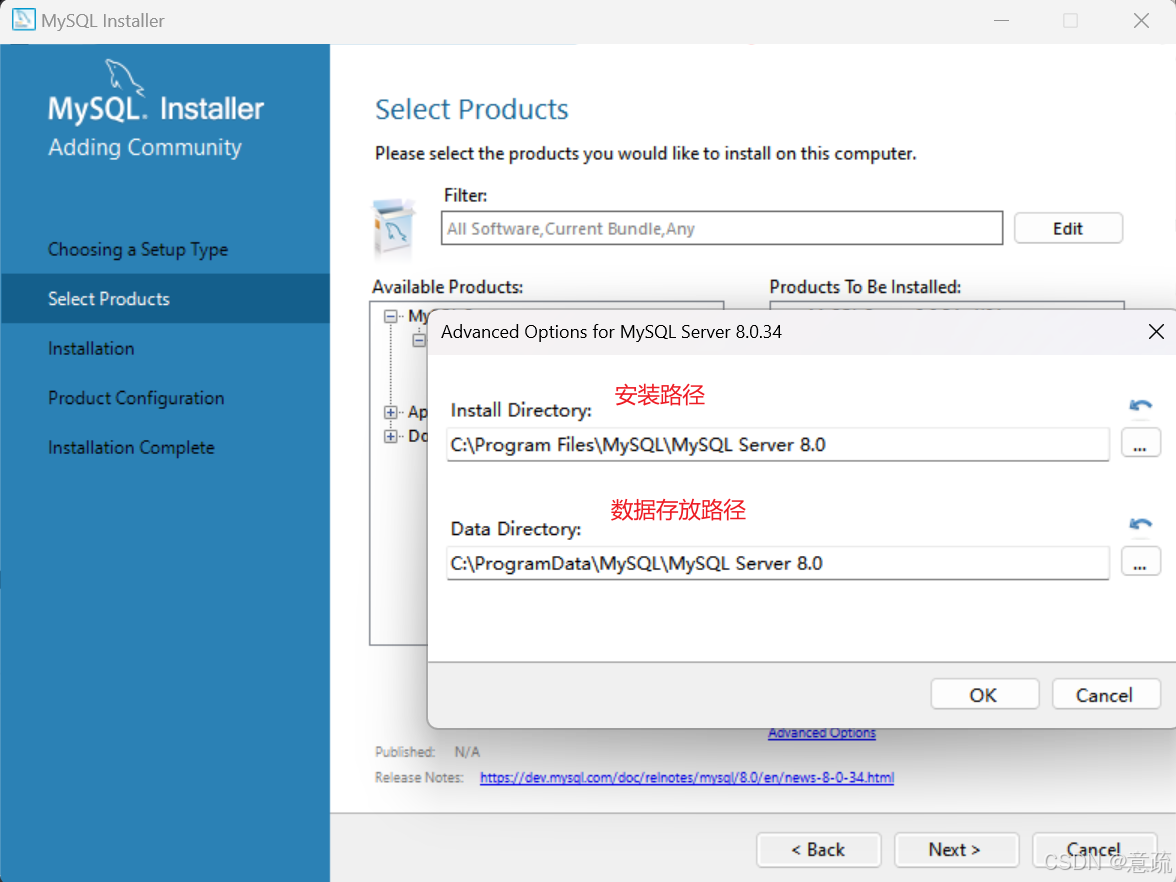Expand the Documentation tree node

391,436
